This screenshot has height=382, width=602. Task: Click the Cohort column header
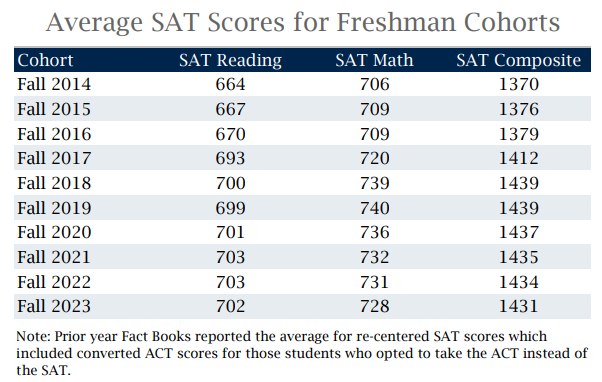[x=45, y=60]
